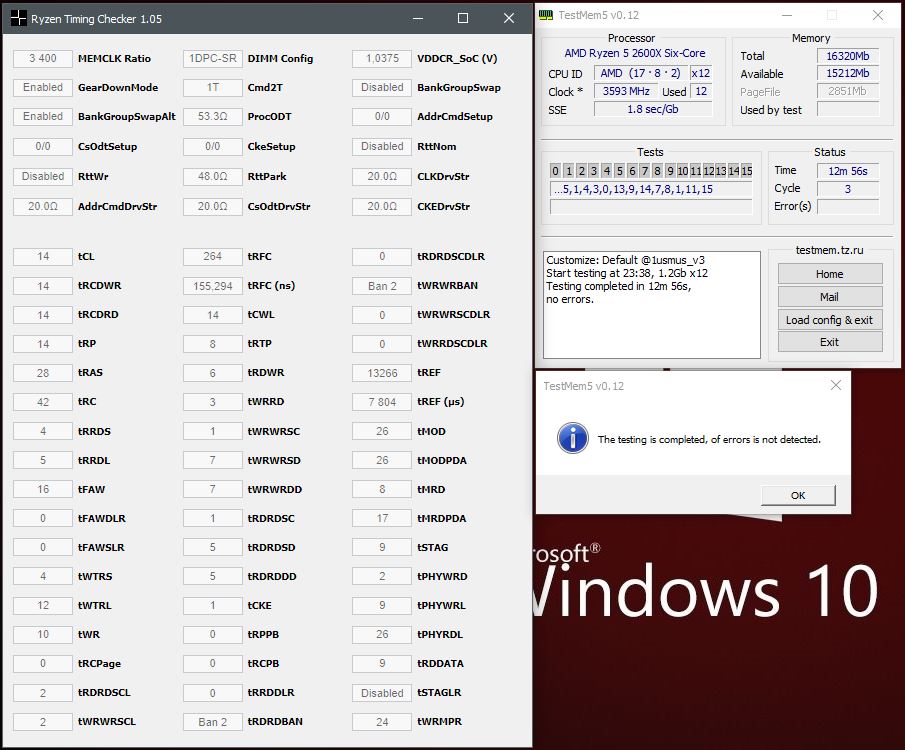
Task: Click the Status Time 12m 56s field
Action: (x=848, y=171)
